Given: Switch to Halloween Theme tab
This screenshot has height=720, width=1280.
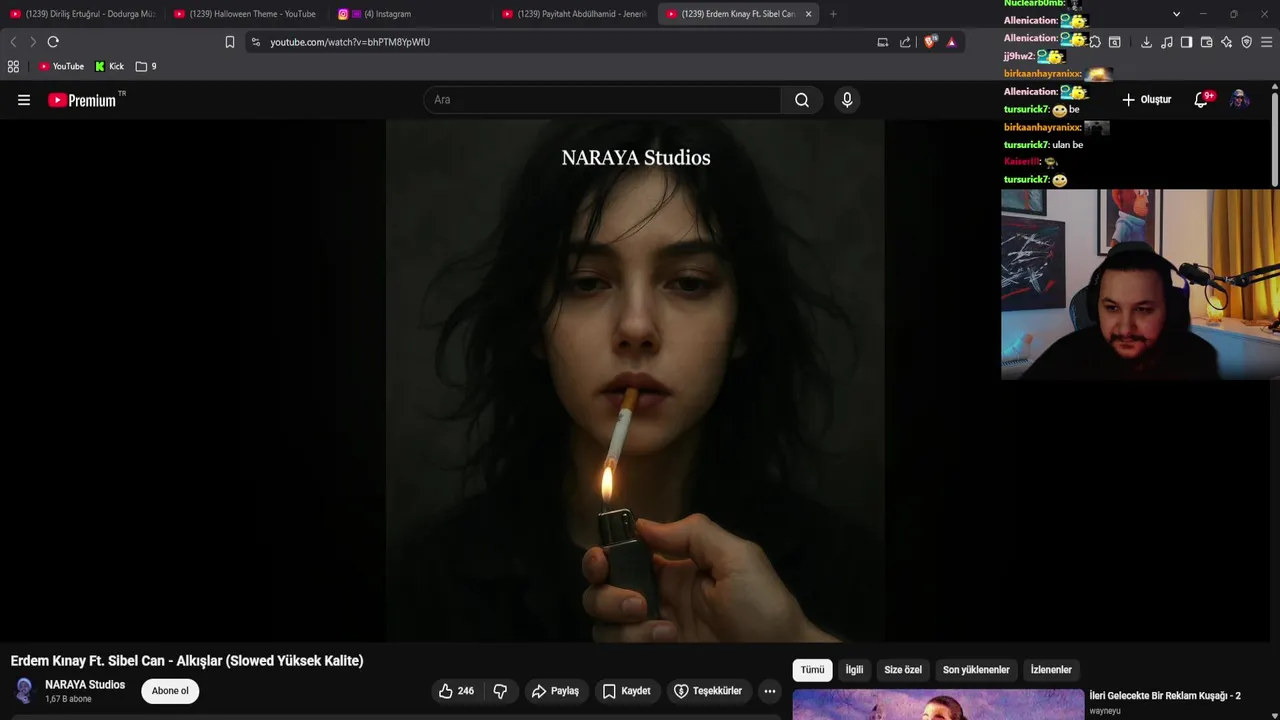Looking at the screenshot, I should tap(246, 14).
